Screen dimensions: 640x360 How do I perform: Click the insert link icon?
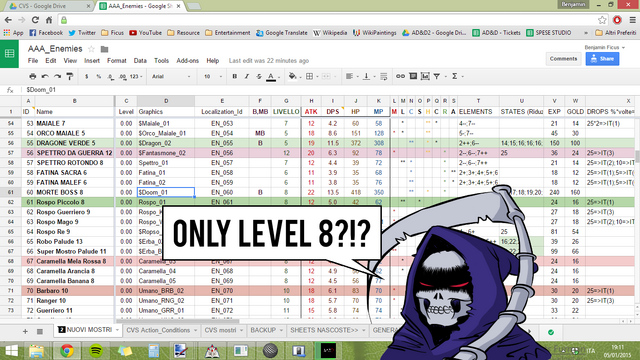tap(400, 76)
